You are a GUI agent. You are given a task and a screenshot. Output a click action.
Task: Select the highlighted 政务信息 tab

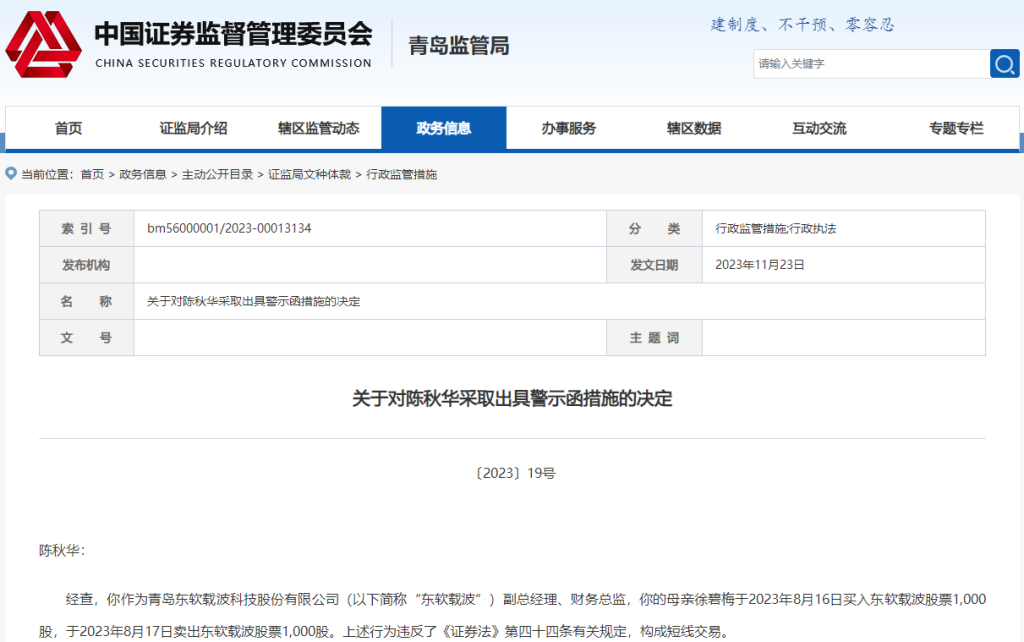[443, 129]
